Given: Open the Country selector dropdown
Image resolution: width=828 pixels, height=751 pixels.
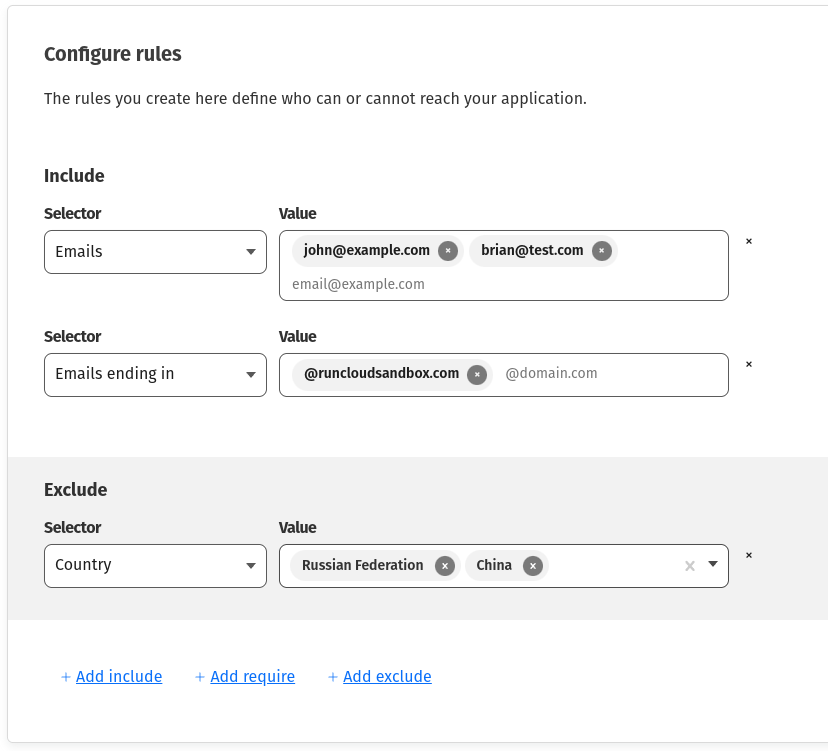Looking at the screenshot, I should pyautogui.click(x=155, y=565).
